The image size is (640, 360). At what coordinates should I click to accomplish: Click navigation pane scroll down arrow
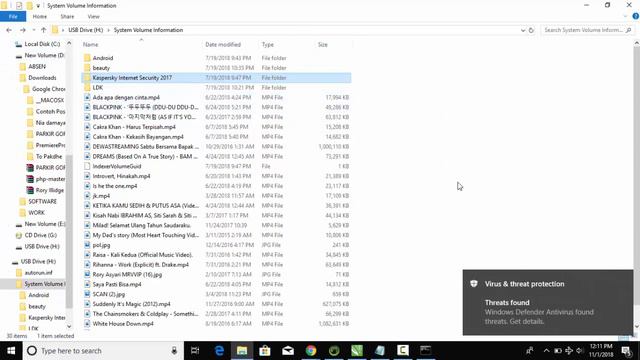69,326
